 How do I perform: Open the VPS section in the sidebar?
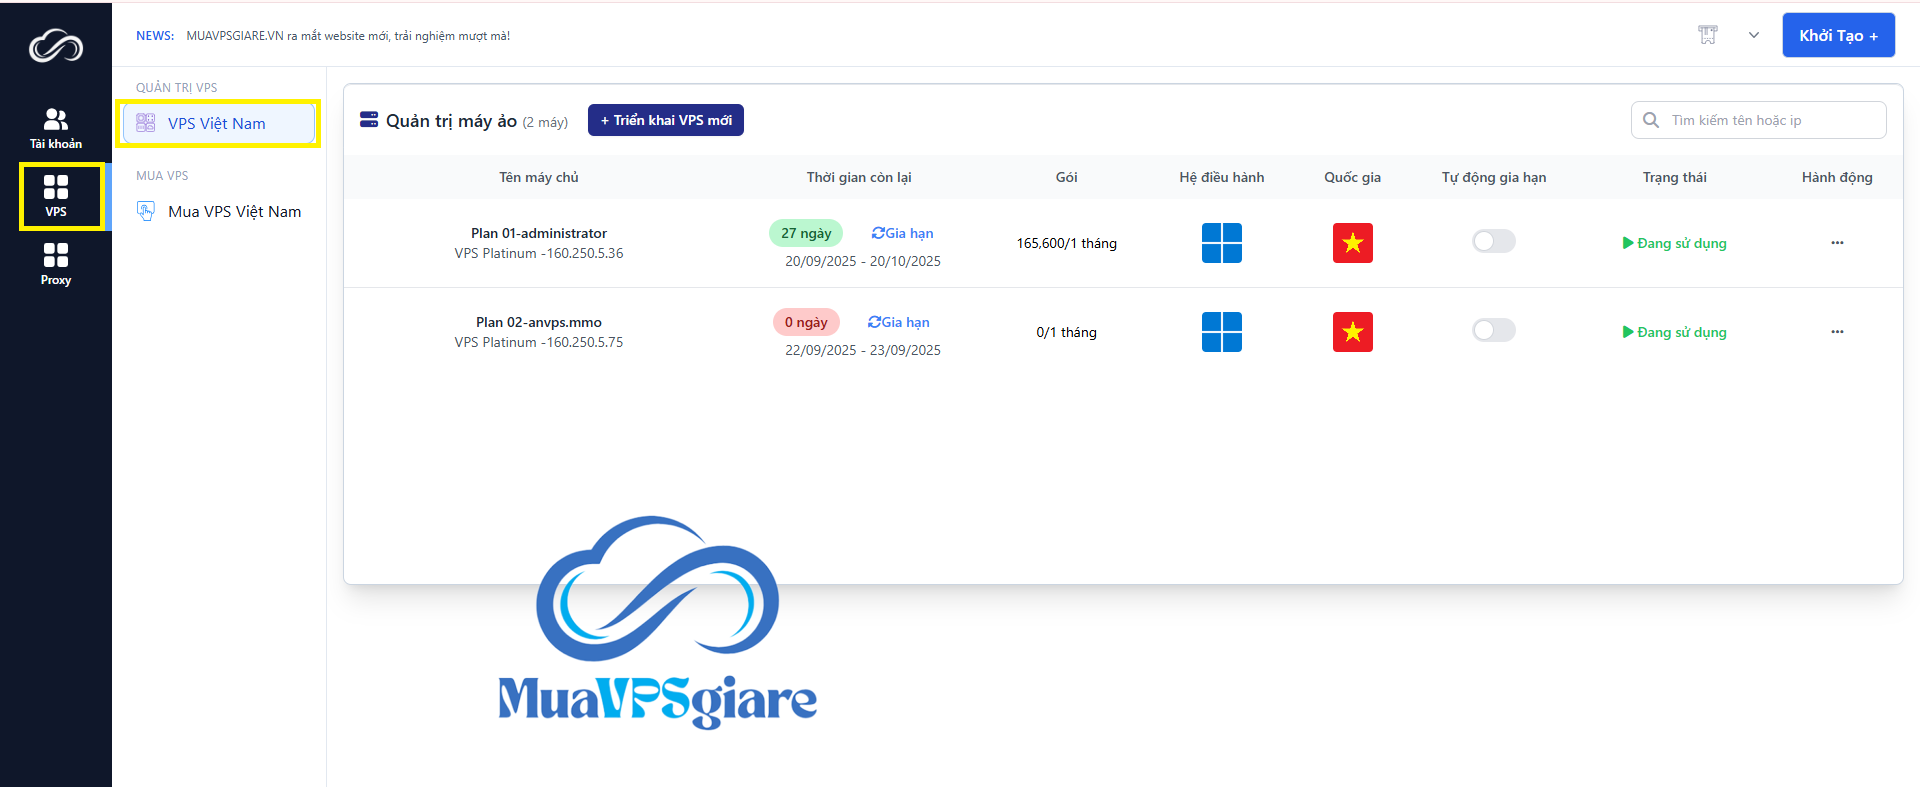pos(56,196)
